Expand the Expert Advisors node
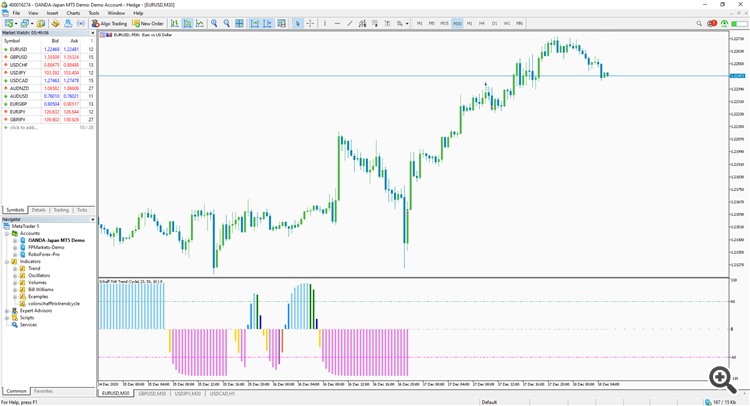 (x=7, y=311)
